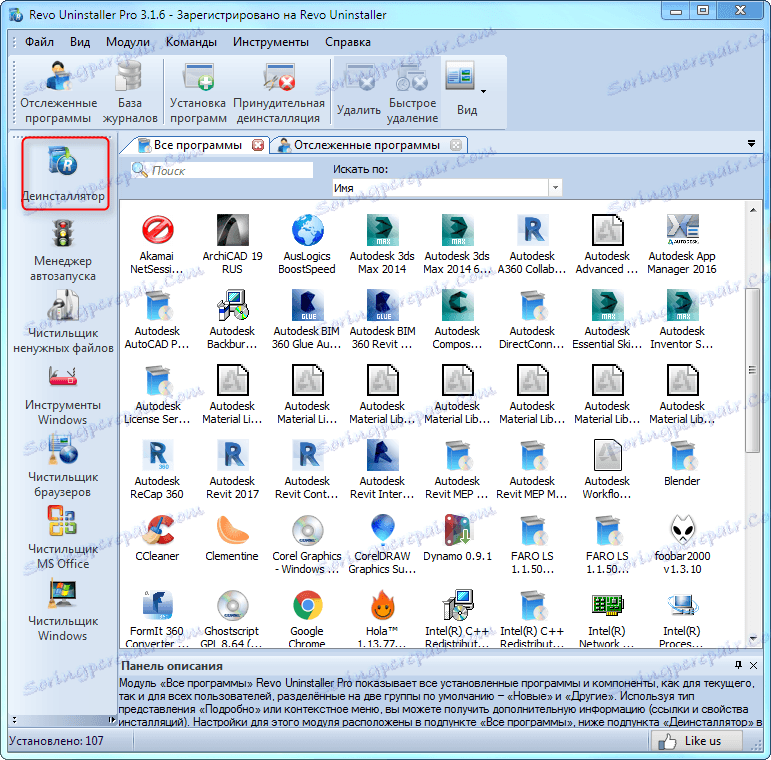This screenshot has width=771, height=760.
Task: Expand the Искать по combo box
Action: [555, 188]
